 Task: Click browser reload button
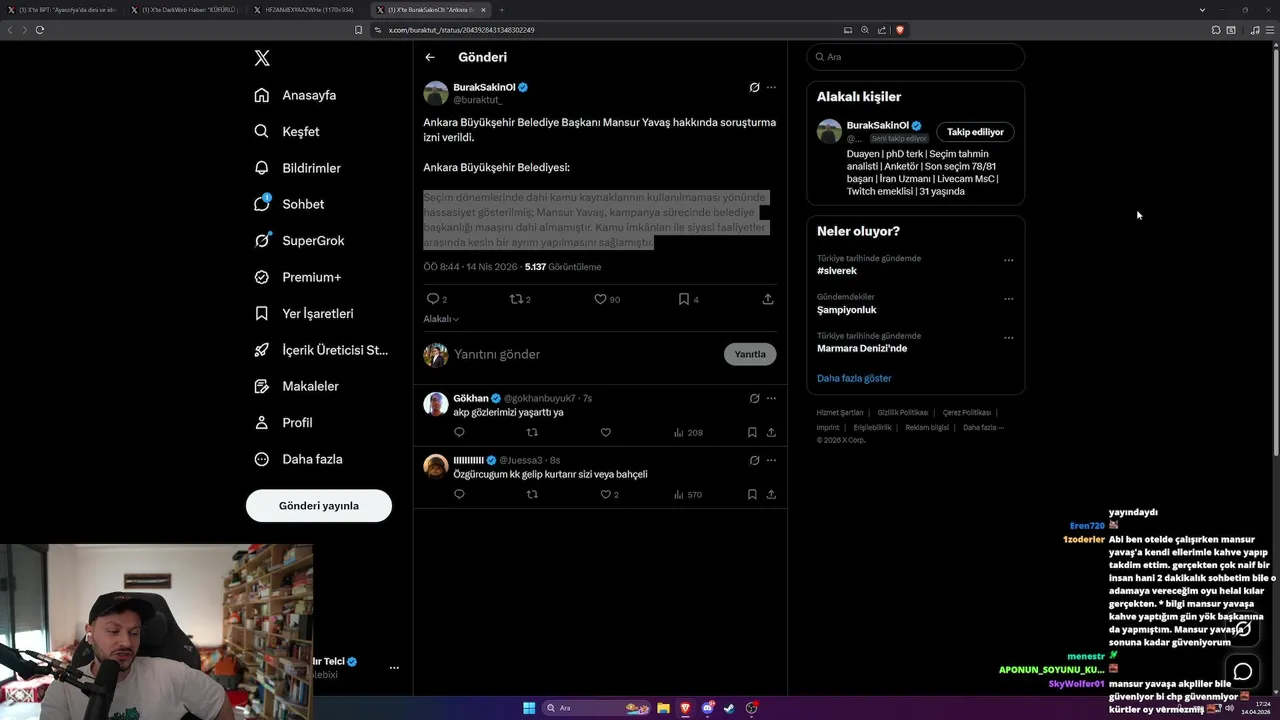40,30
